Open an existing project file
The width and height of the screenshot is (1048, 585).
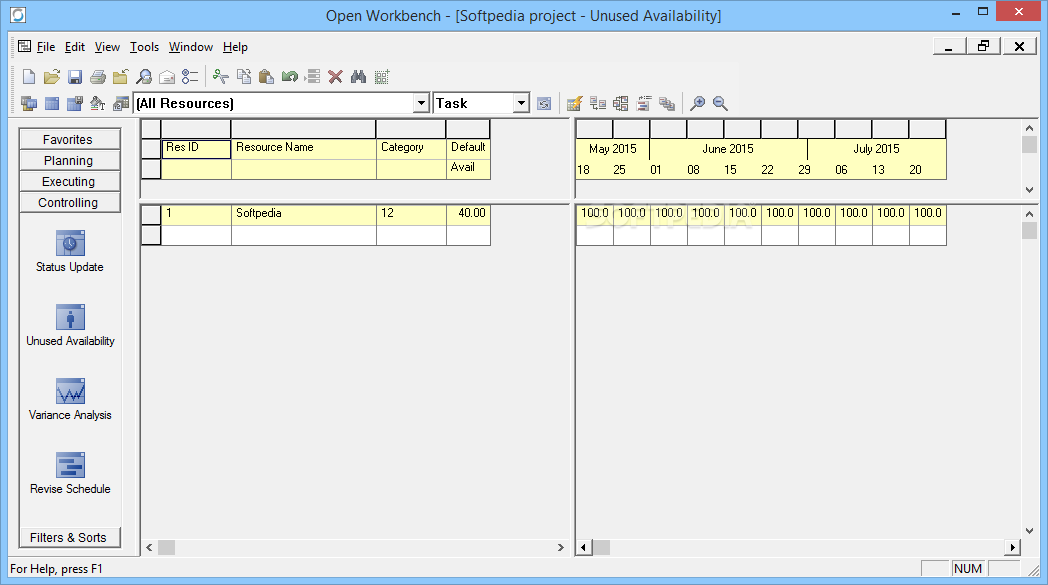pyautogui.click(x=51, y=77)
